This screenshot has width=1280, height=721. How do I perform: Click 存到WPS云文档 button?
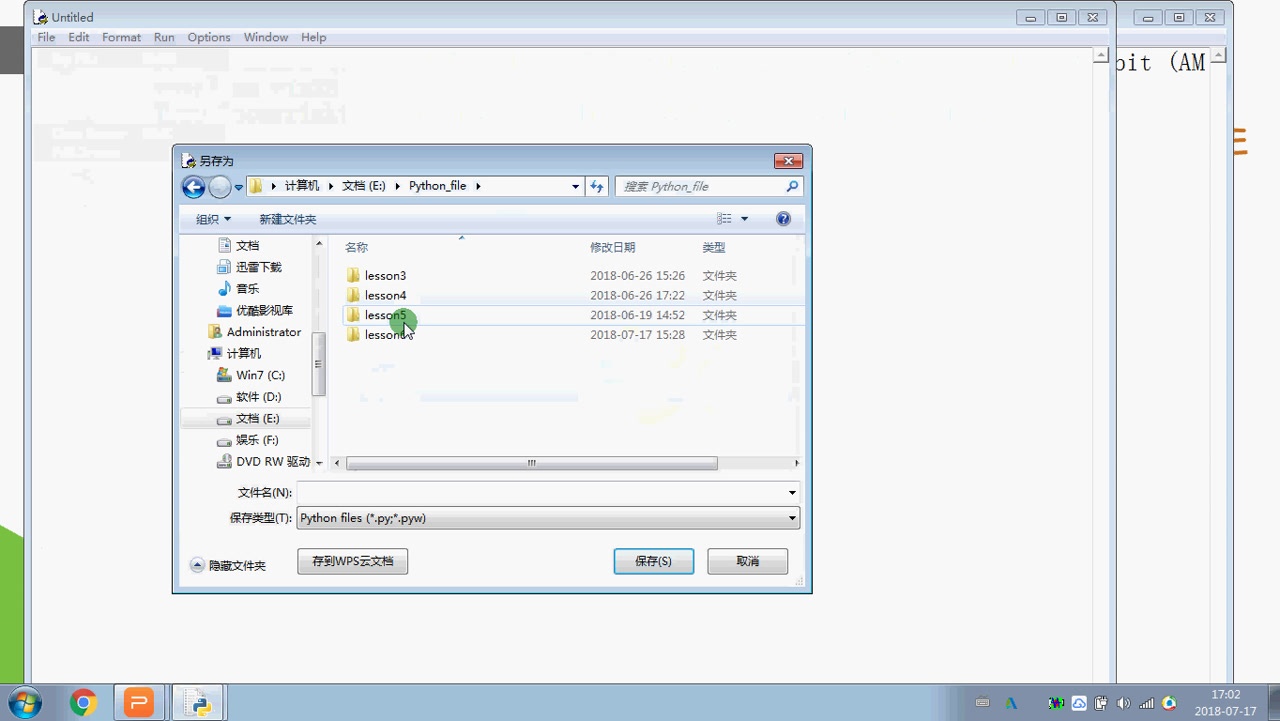[352, 561]
